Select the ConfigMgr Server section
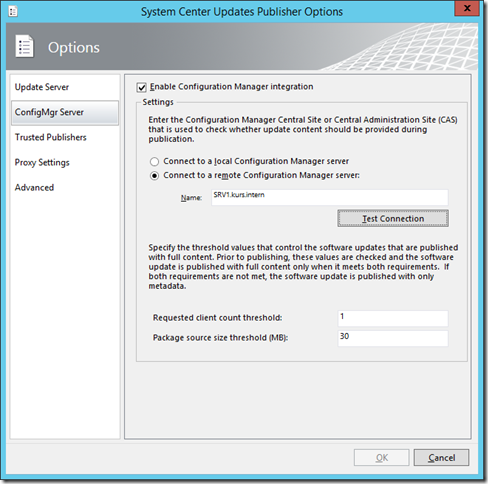Screen dimensions: 488x484 point(65,113)
